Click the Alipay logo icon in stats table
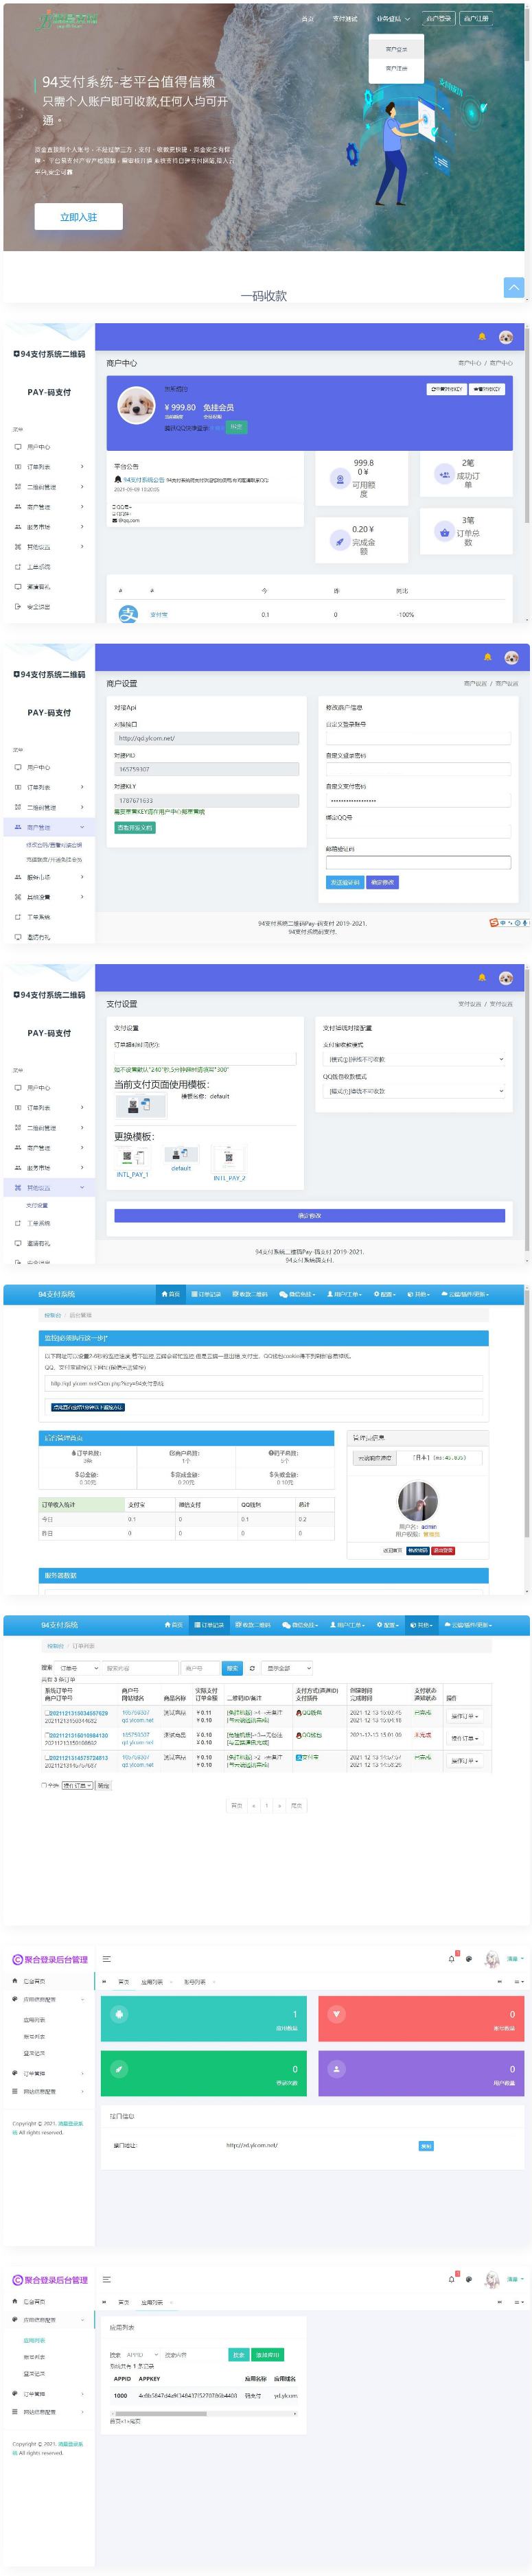532x2576 pixels. coord(128,614)
